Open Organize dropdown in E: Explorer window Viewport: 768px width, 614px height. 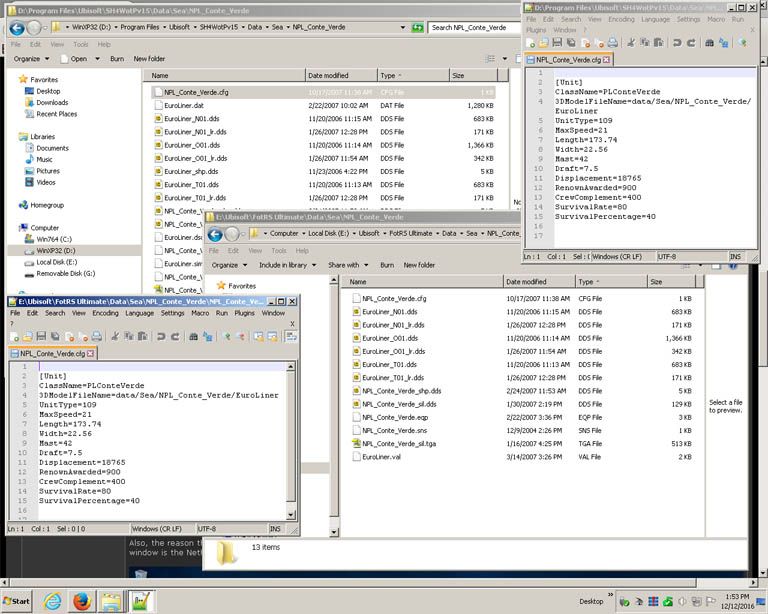tap(229, 265)
